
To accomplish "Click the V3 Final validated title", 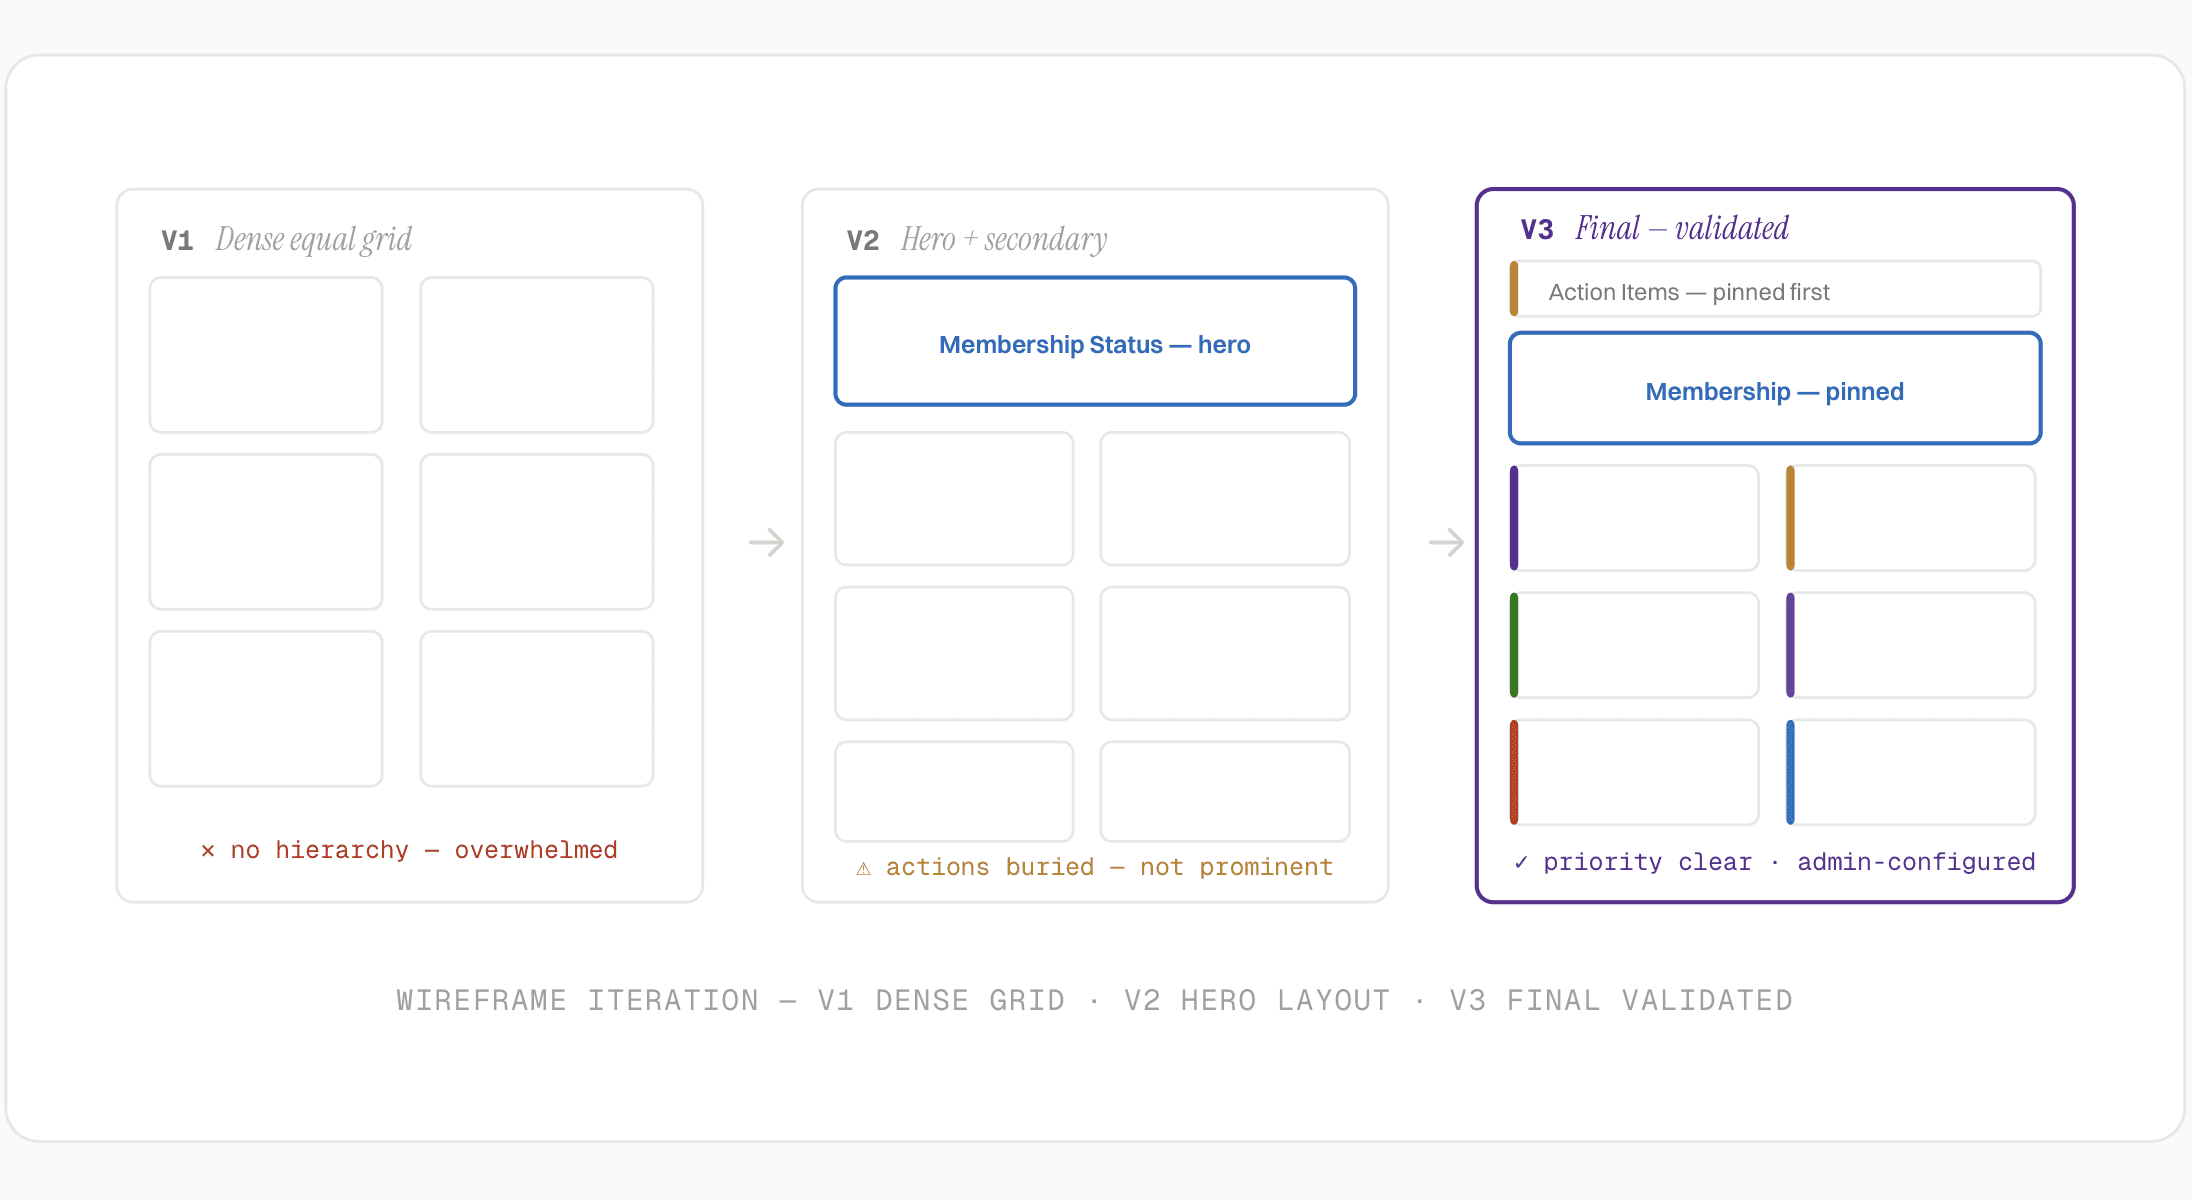I will click(x=1655, y=229).
